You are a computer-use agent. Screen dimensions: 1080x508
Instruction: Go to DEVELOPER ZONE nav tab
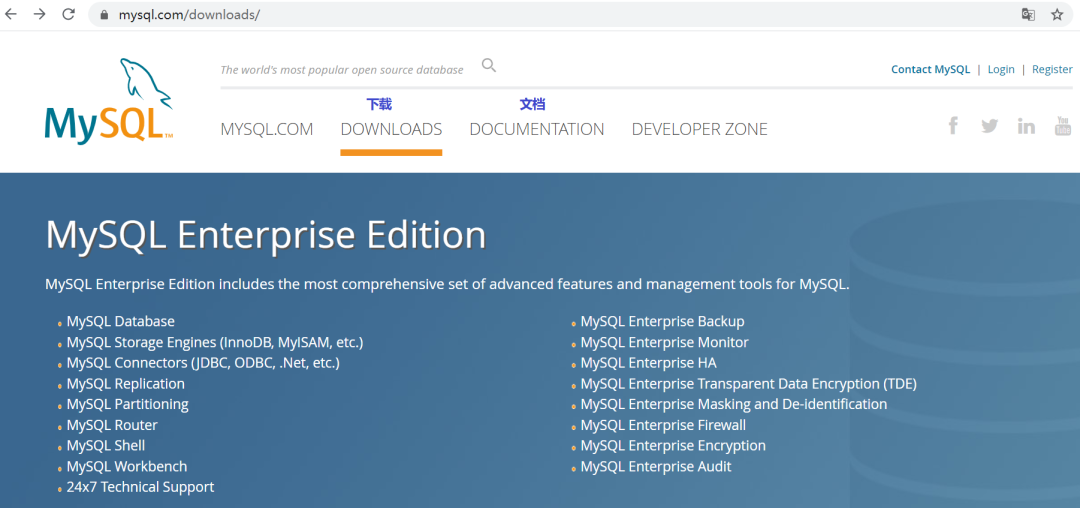tap(699, 129)
